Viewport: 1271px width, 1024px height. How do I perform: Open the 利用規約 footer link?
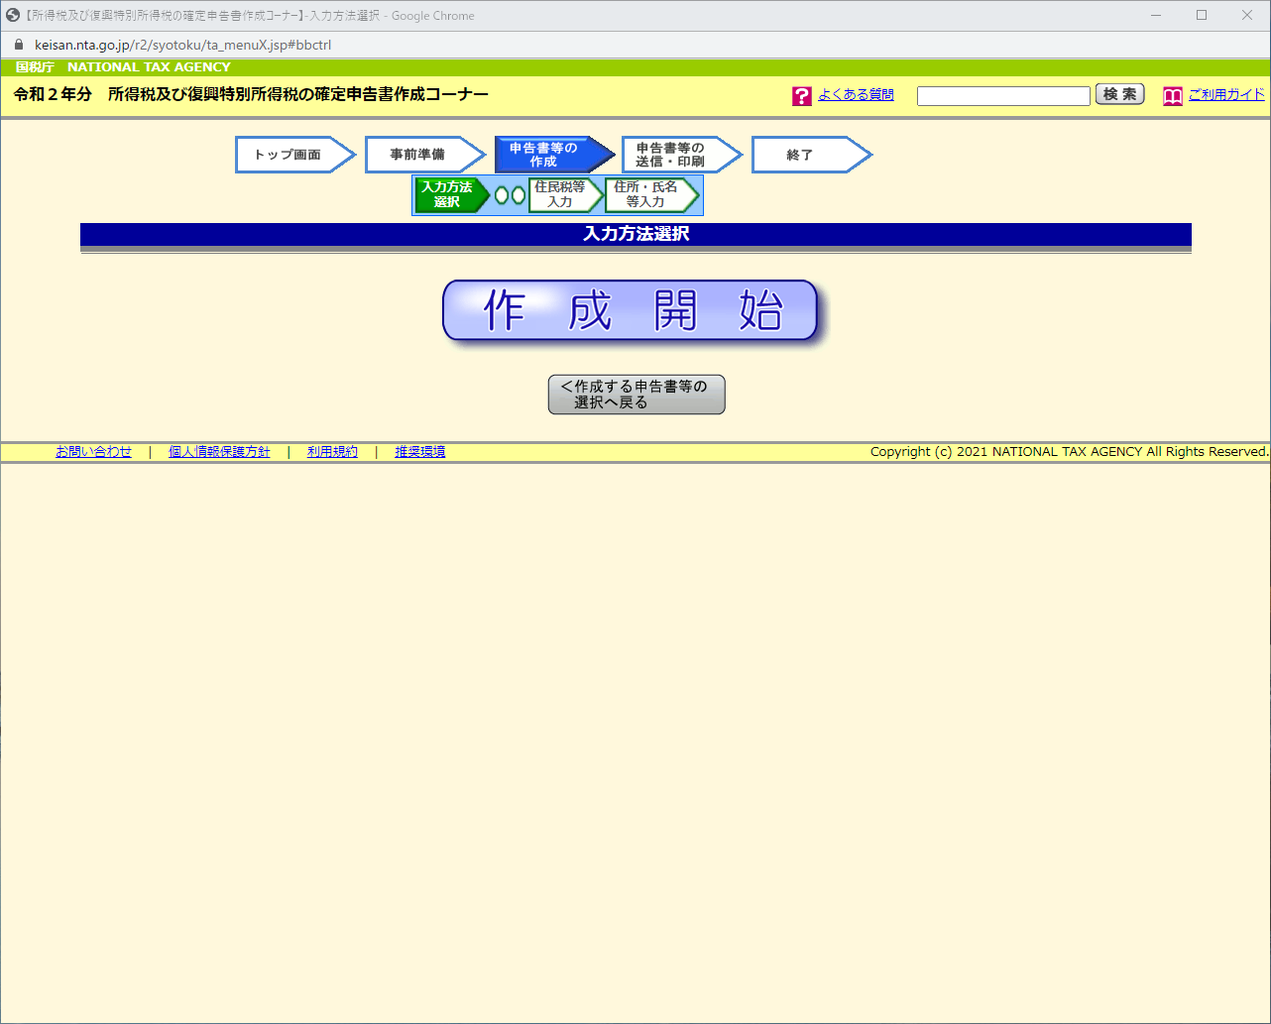(332, 452)
